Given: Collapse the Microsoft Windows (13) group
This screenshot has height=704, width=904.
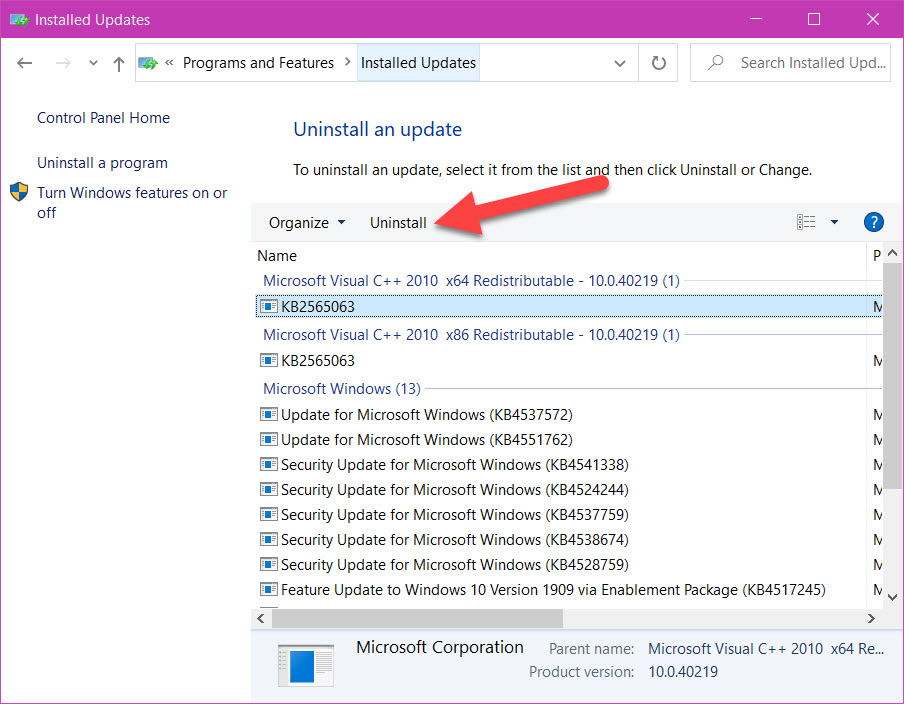Looking at the screenshot, I should coord(342,389).
